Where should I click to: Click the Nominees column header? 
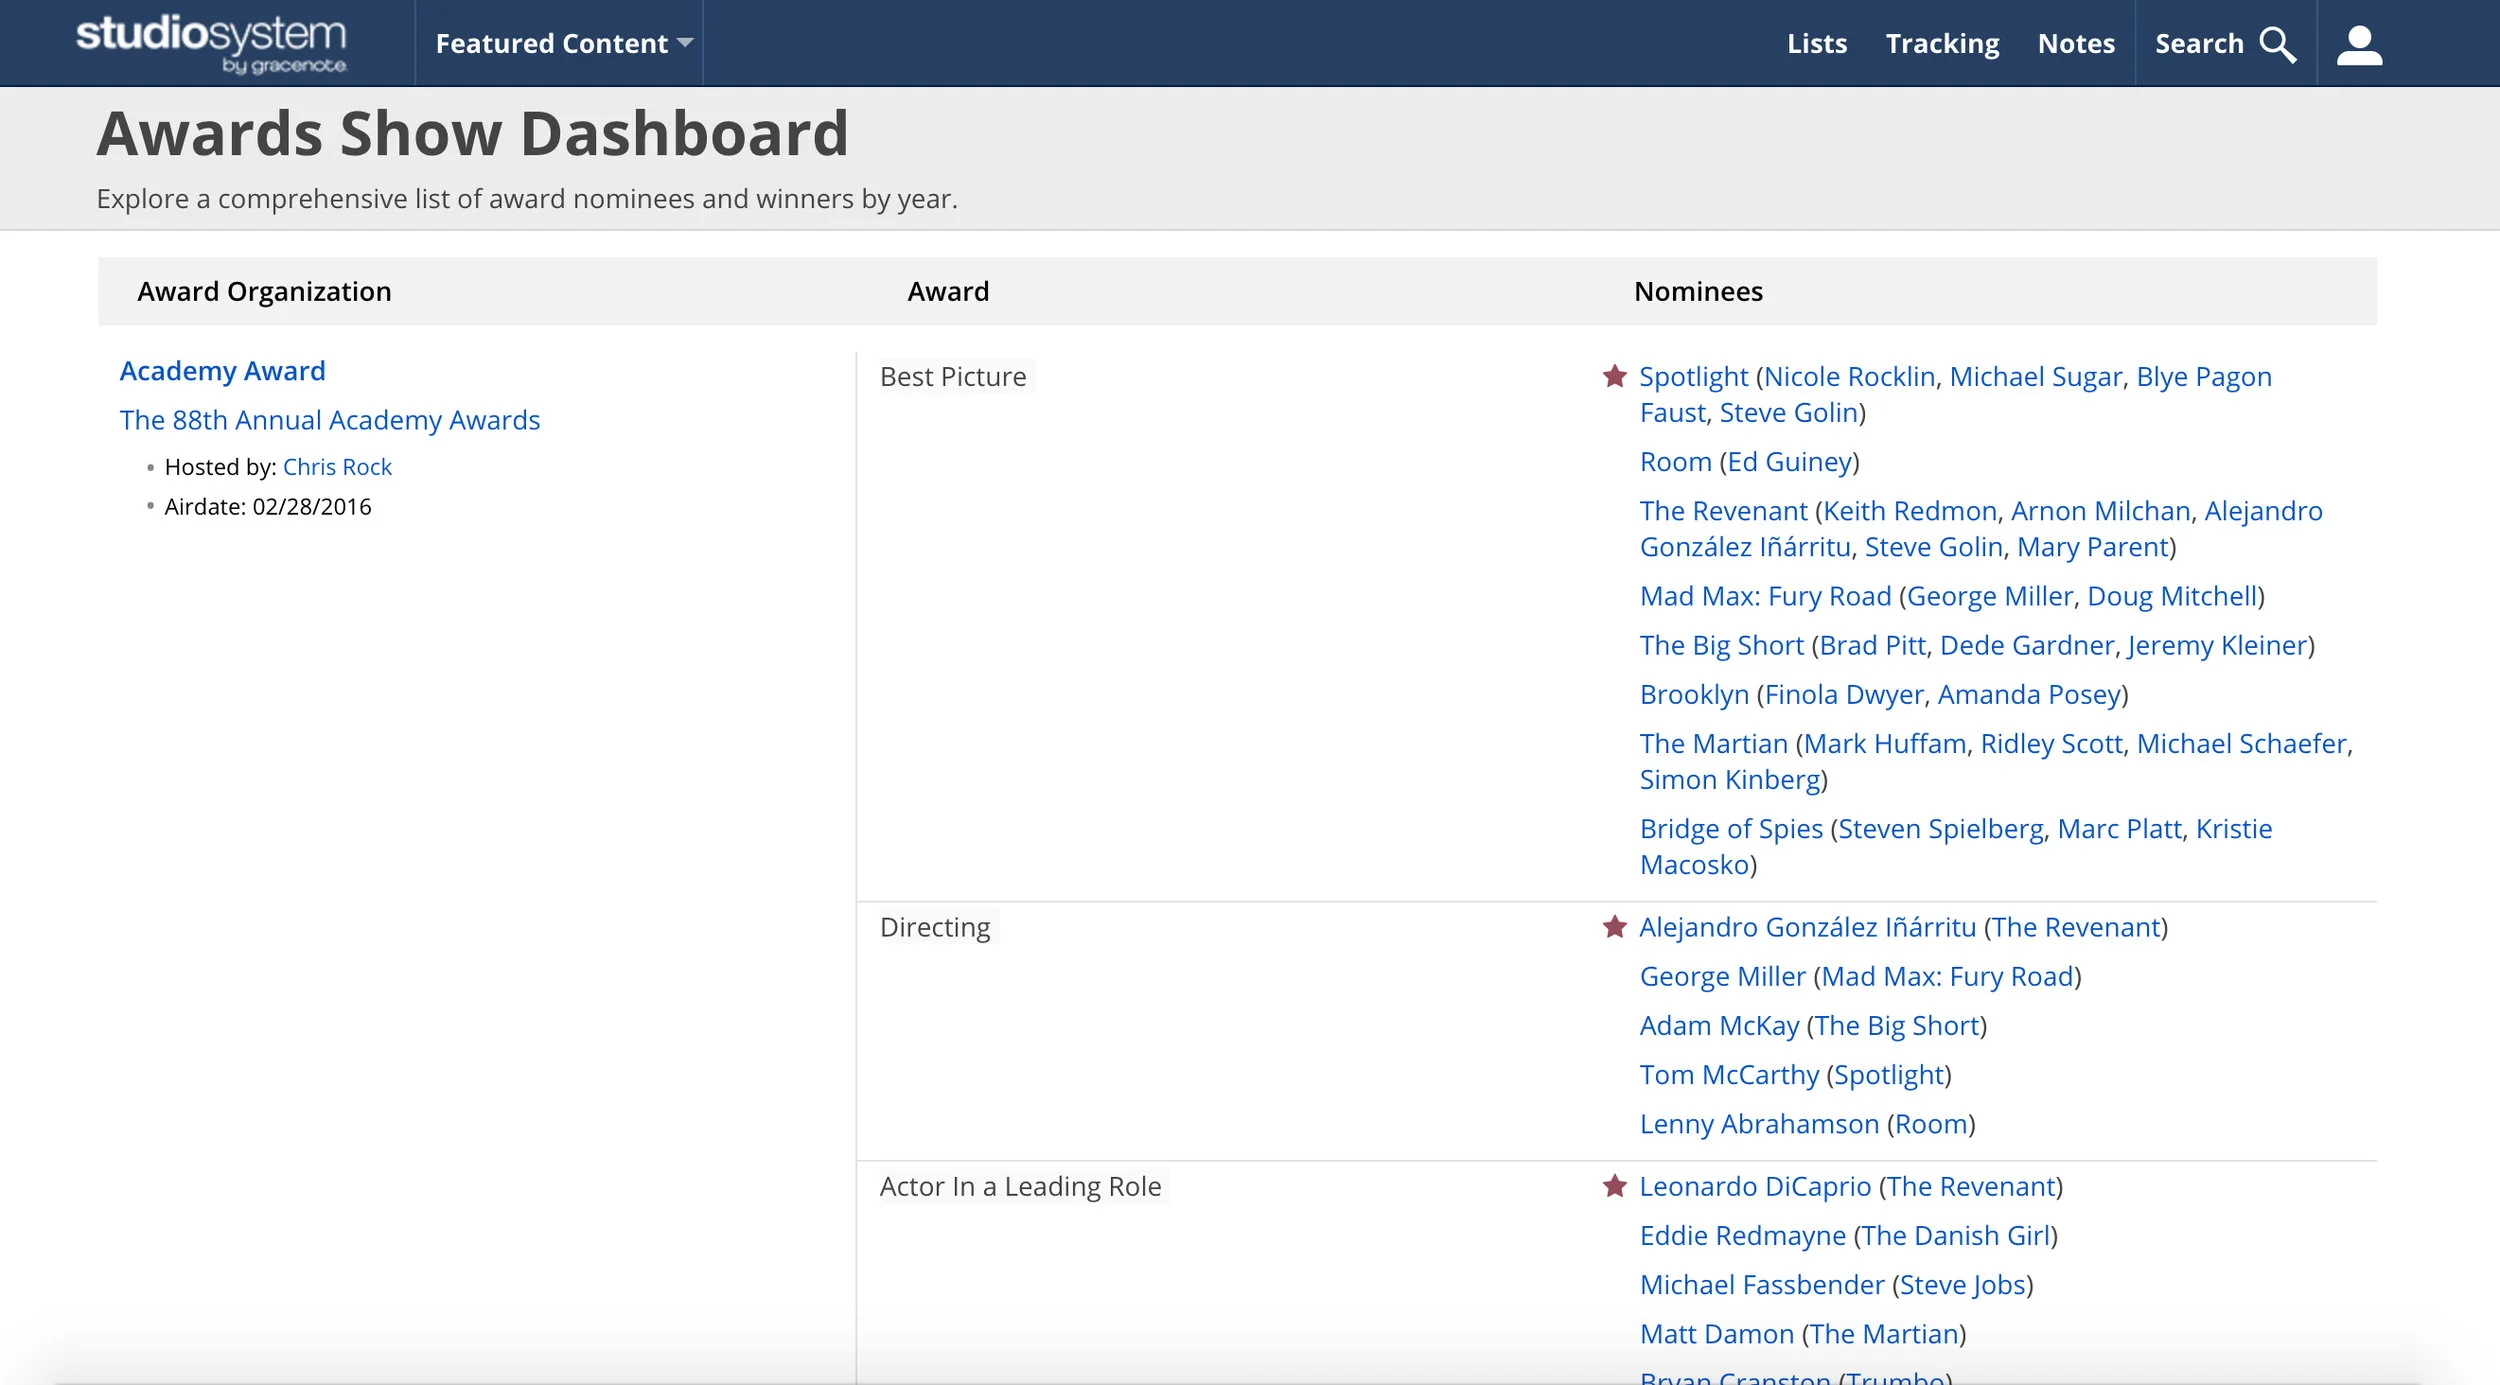[x=1697, y=291]
